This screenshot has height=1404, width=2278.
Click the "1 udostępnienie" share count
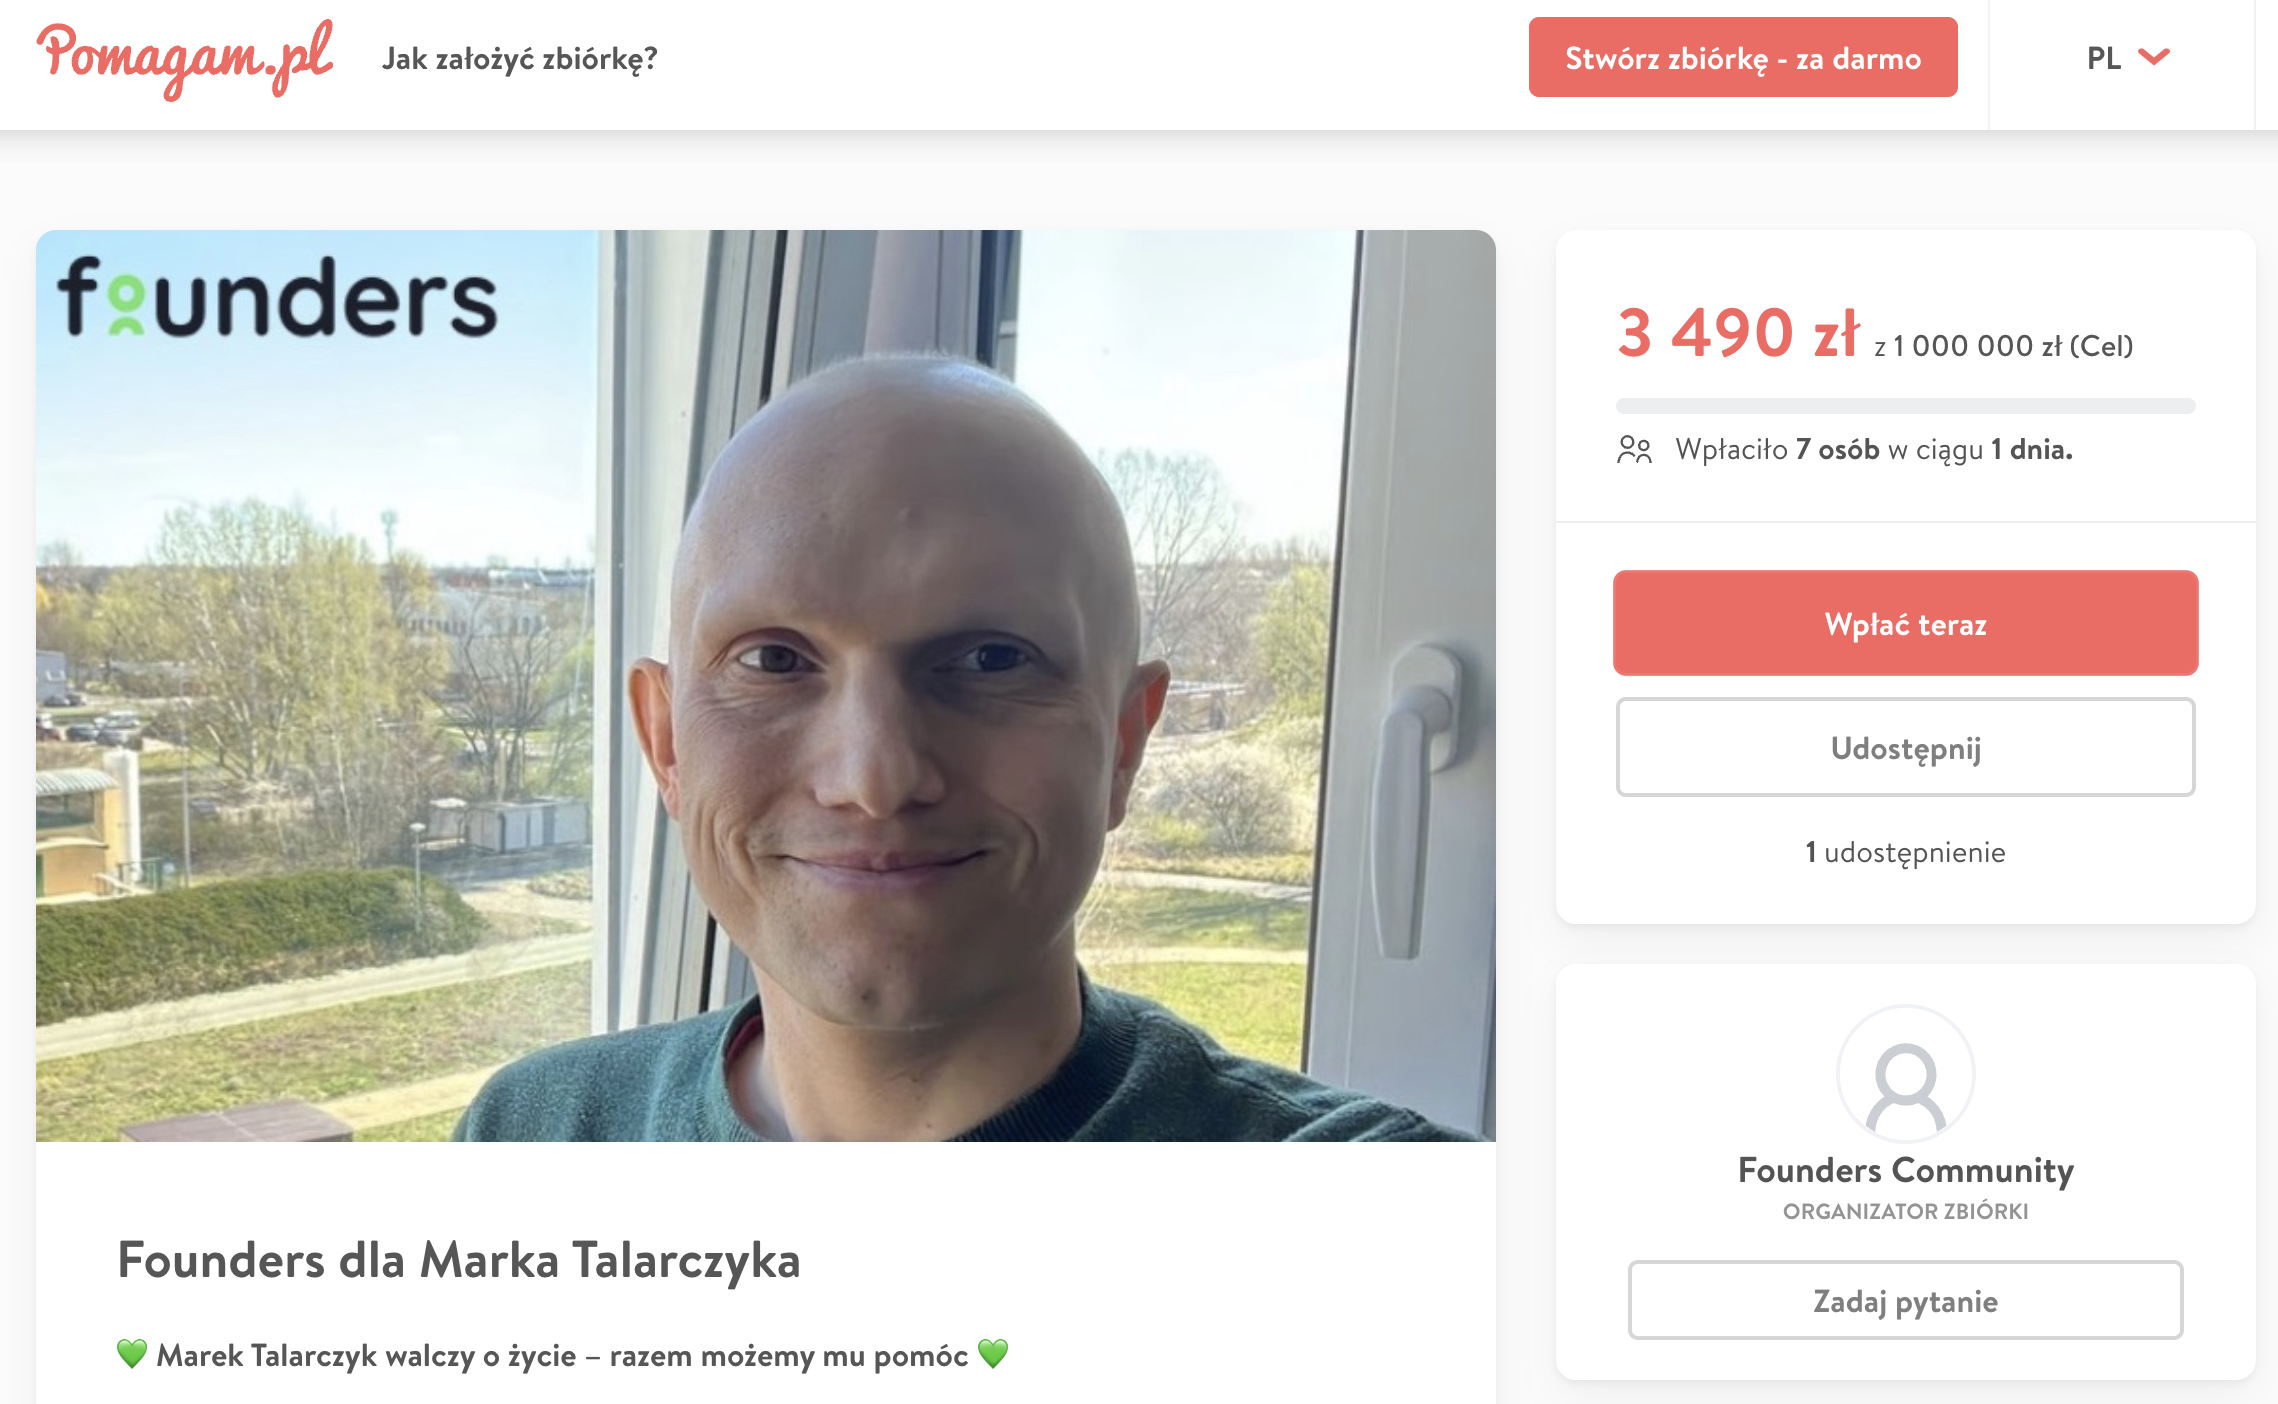(x=1906, y=852)
